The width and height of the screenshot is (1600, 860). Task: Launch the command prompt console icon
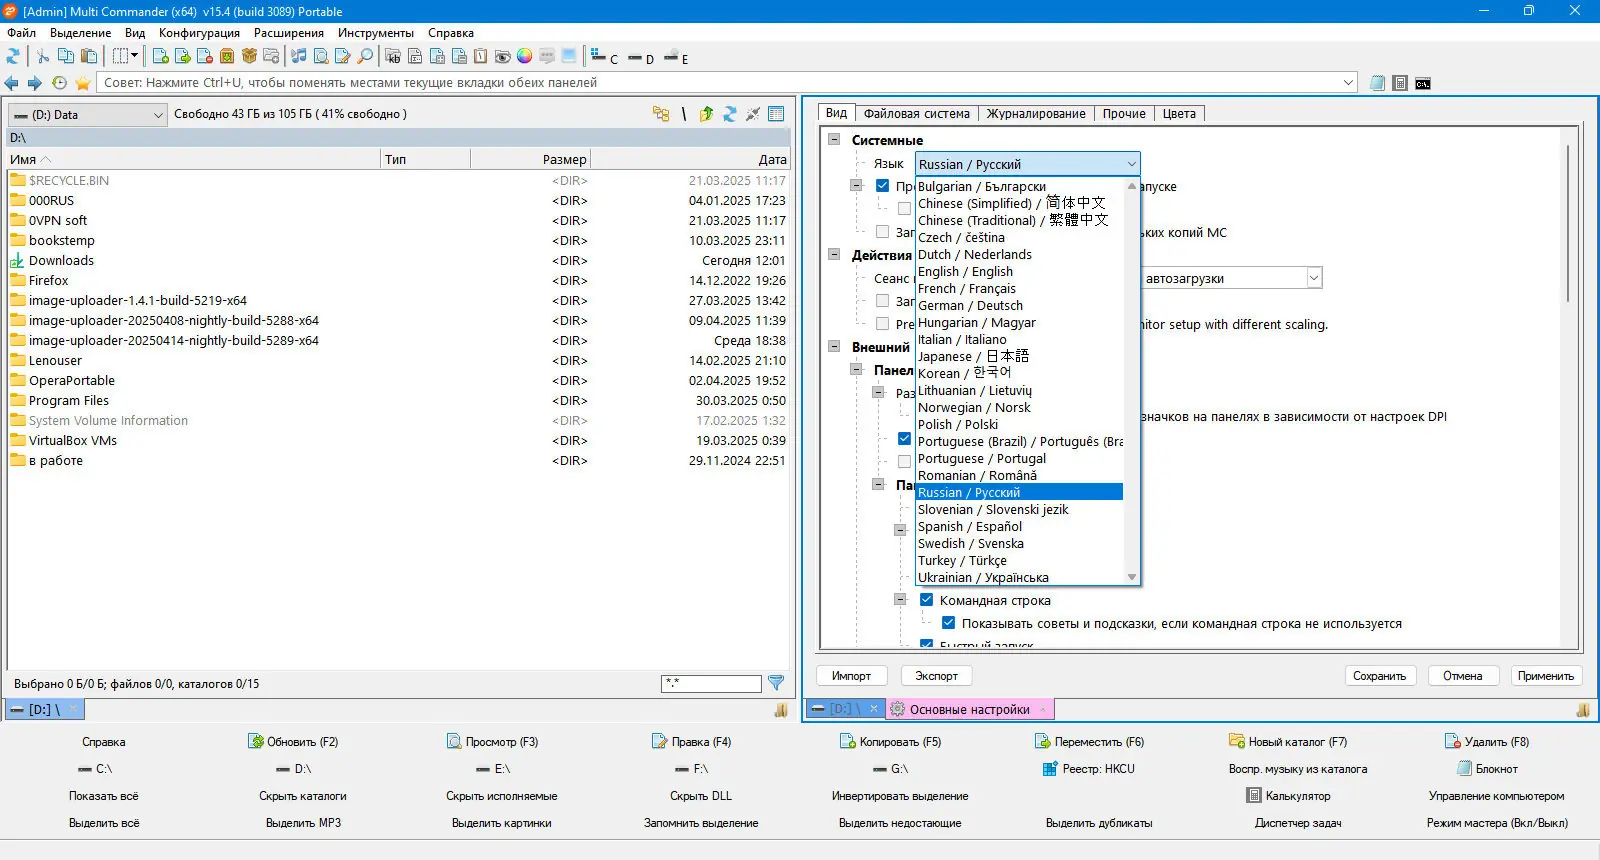pos(1422,83)
